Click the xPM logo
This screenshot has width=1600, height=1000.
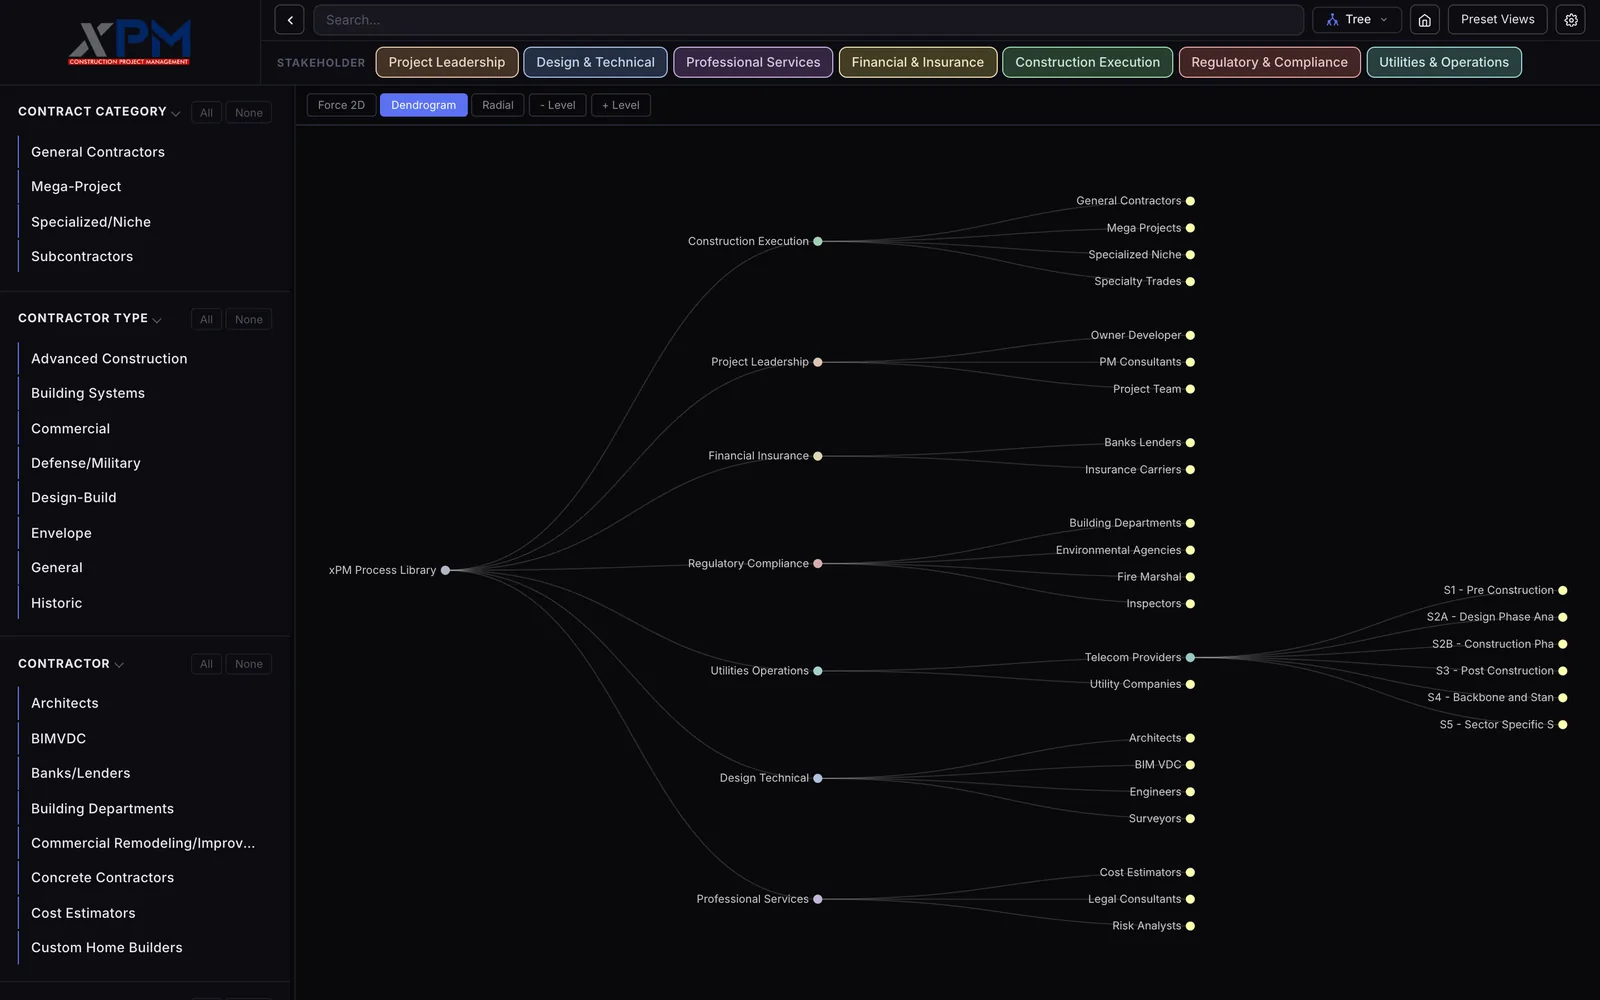[x=130, y=42]
